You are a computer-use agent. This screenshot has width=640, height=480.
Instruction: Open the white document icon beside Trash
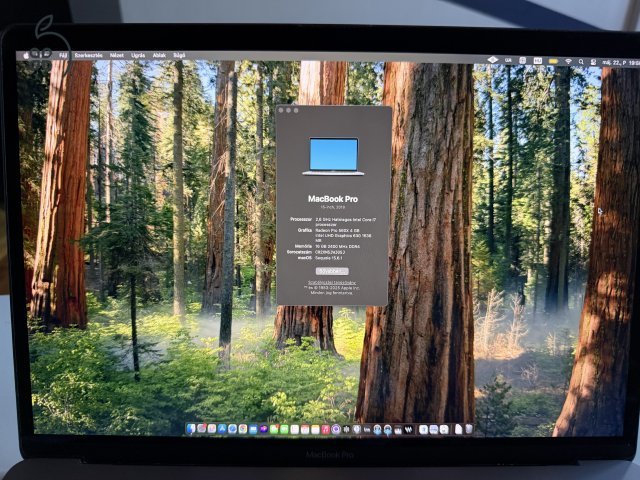pos(458,429)
